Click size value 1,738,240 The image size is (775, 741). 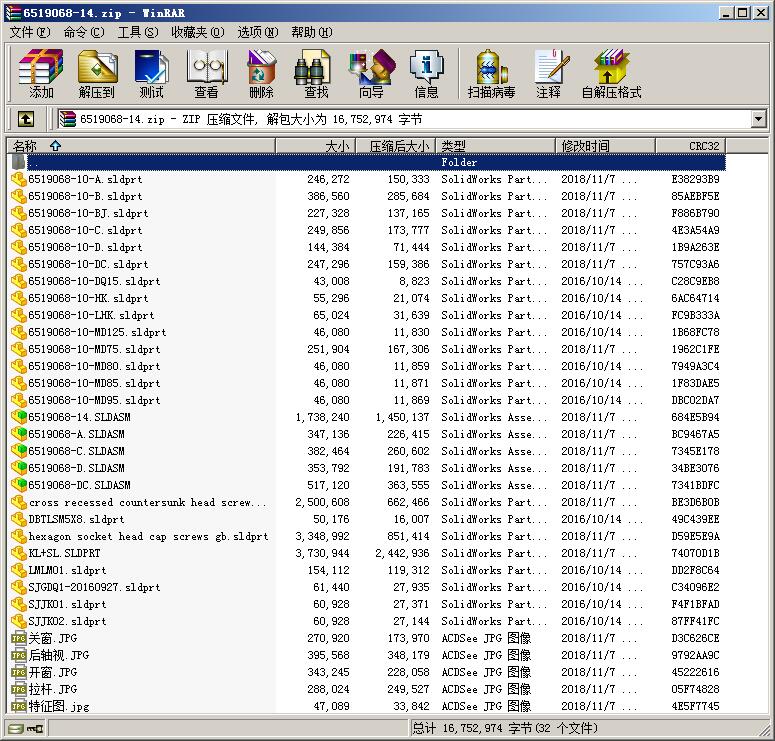pyautogui.click(x=322, y=417)
